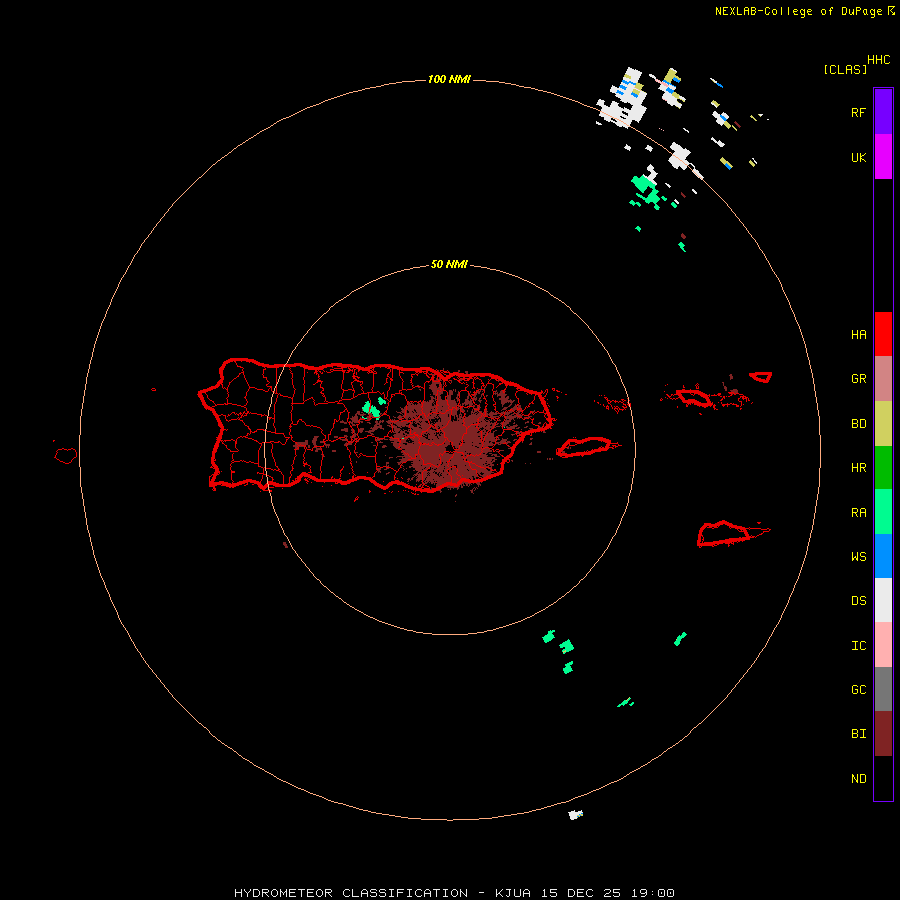Viewport: 900px width, 900px height.
Task: Pick the HR dark green legend swatch
Action: click(883, 468)
